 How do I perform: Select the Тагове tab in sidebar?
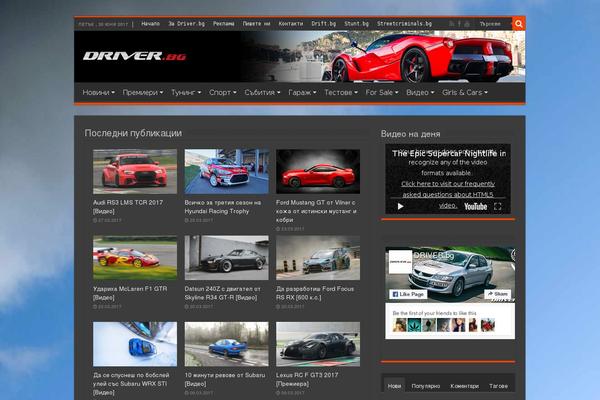(498, 386)
